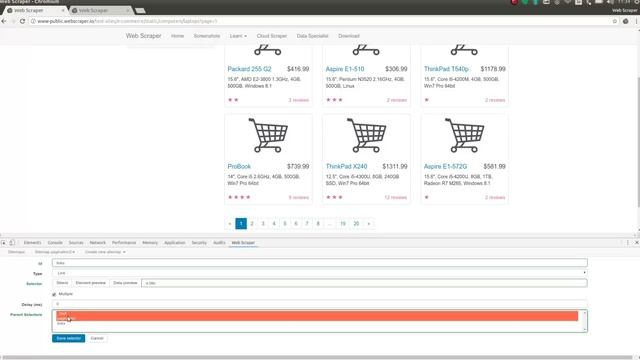Click the Cancel button
Image resolution: width=640 pixels, height=360 pixels.
[x=97, y=338]
